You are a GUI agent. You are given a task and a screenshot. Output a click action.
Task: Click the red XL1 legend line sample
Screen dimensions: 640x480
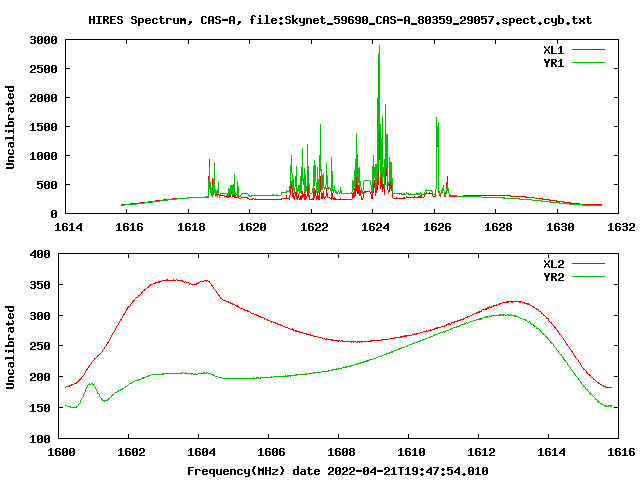[588, 50]
